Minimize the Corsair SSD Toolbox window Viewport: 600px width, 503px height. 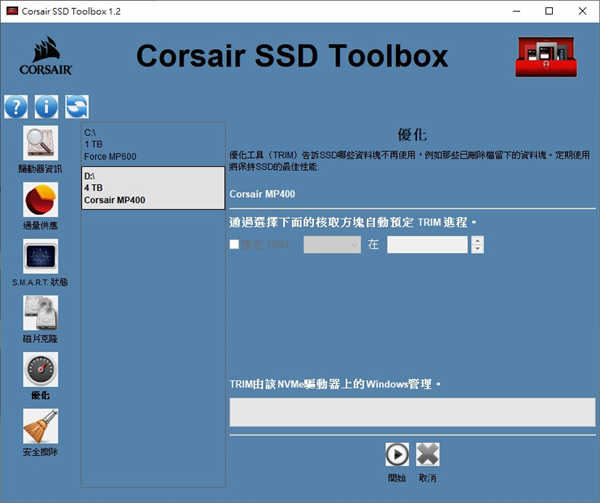coord(516,11)
